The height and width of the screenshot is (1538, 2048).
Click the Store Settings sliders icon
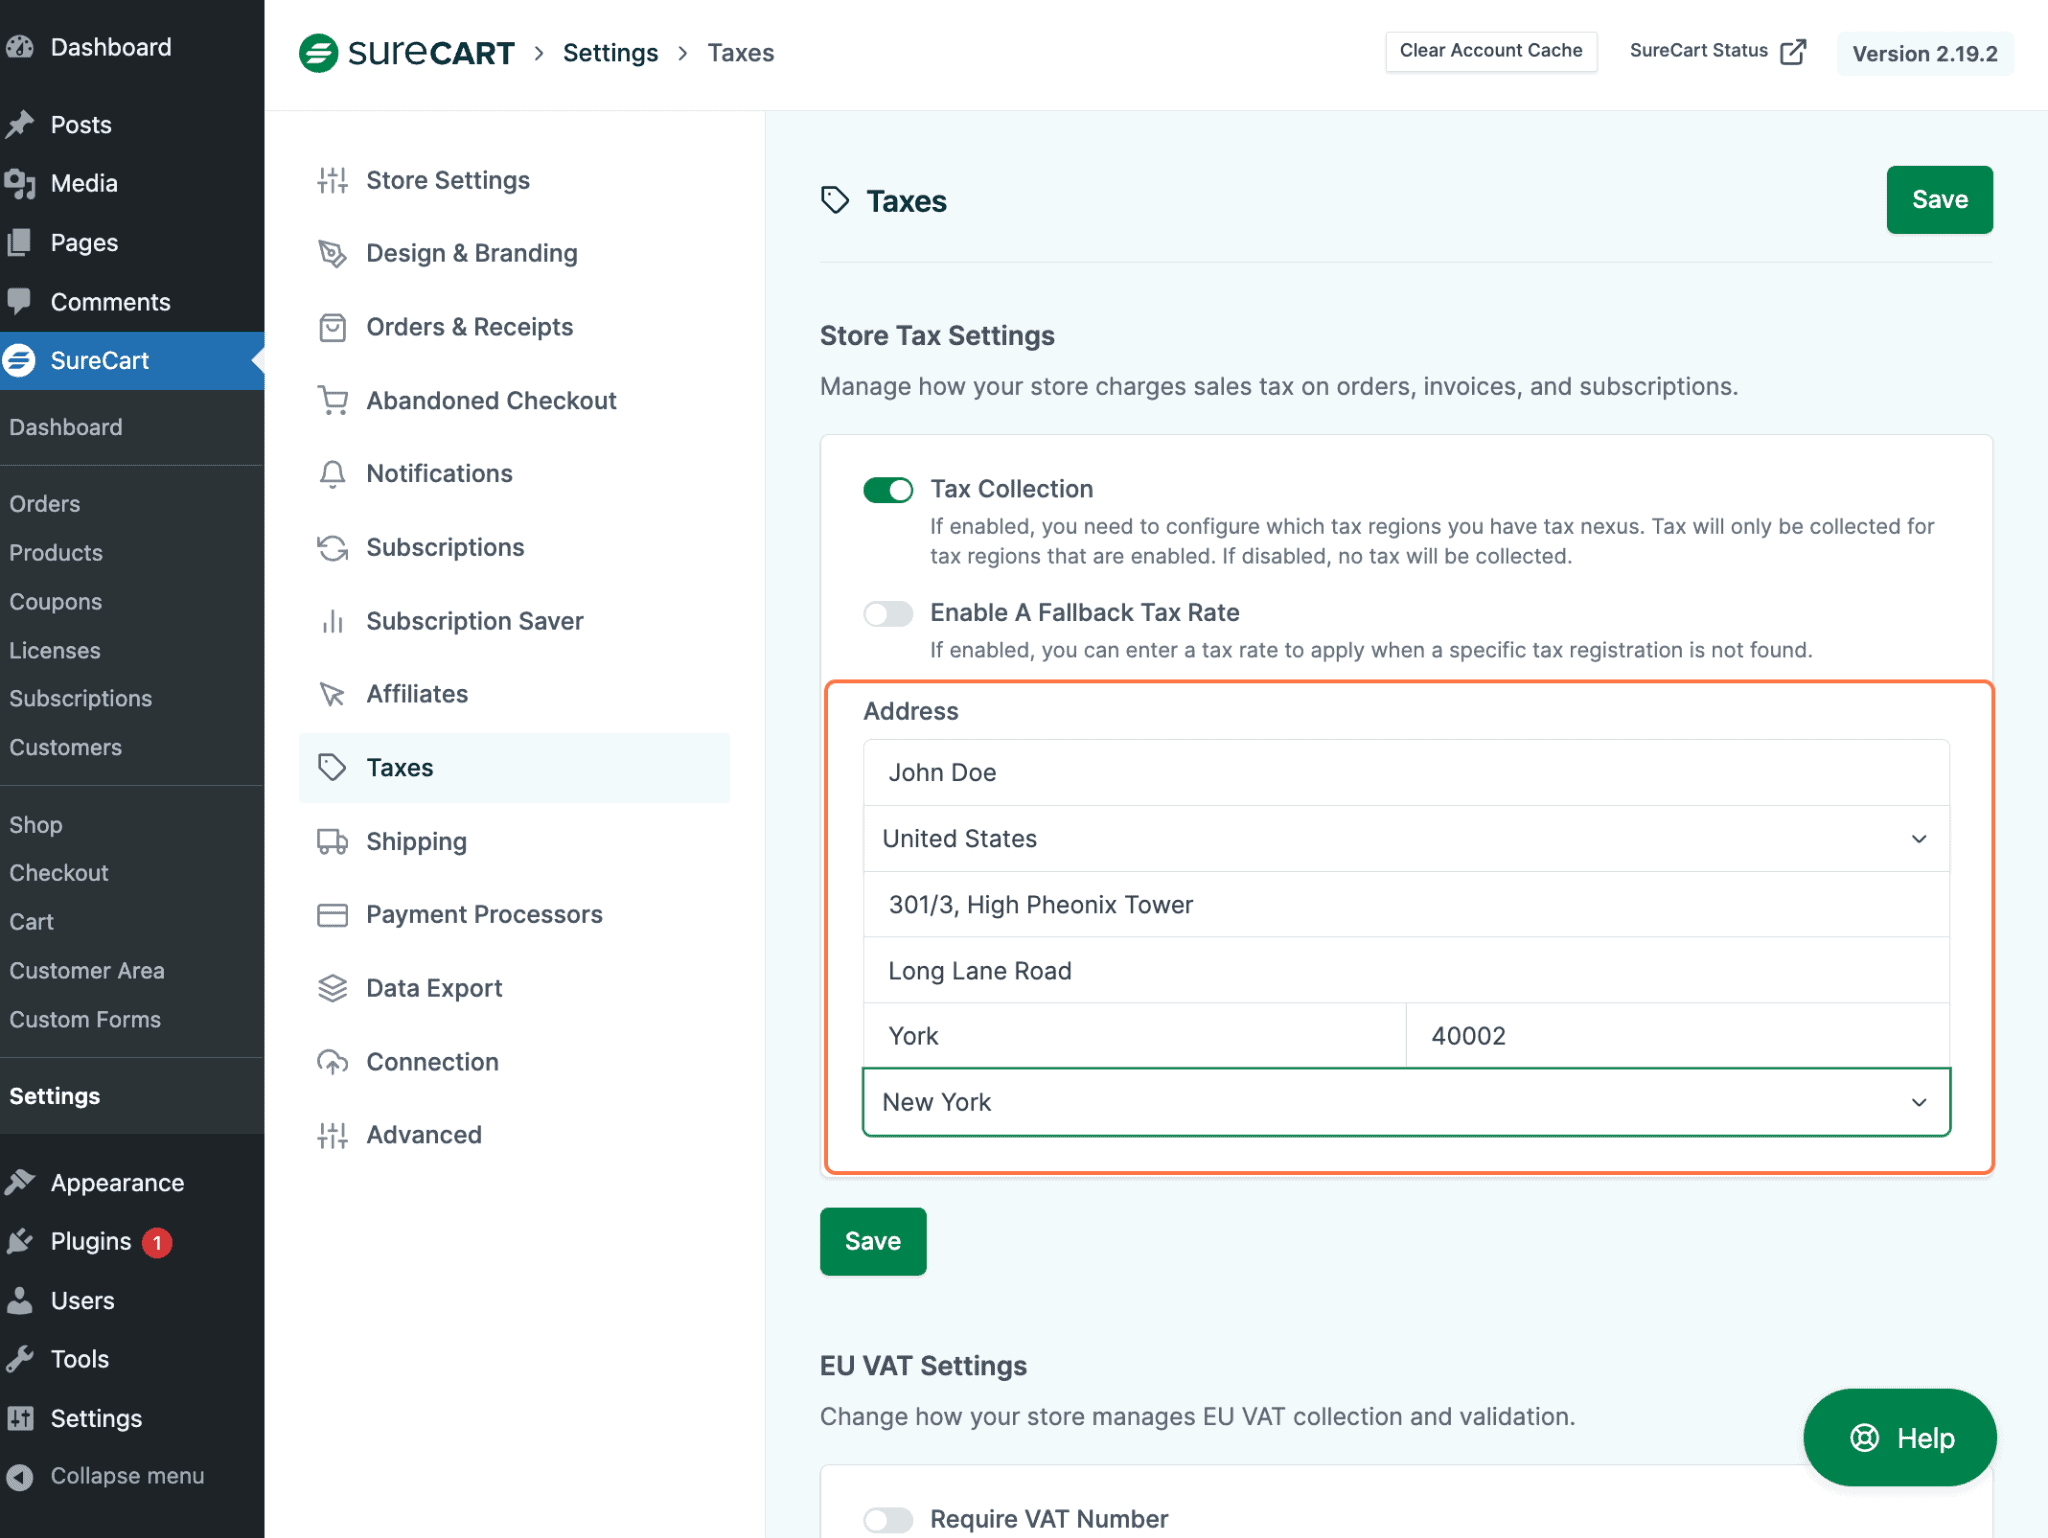[332, 181]
